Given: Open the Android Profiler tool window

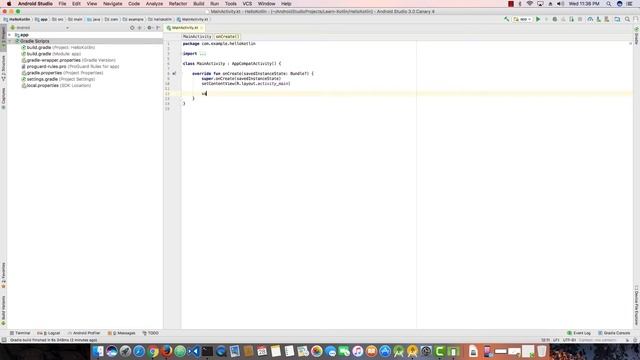Looking at the screenshot, I should click(x=84, y=333).
